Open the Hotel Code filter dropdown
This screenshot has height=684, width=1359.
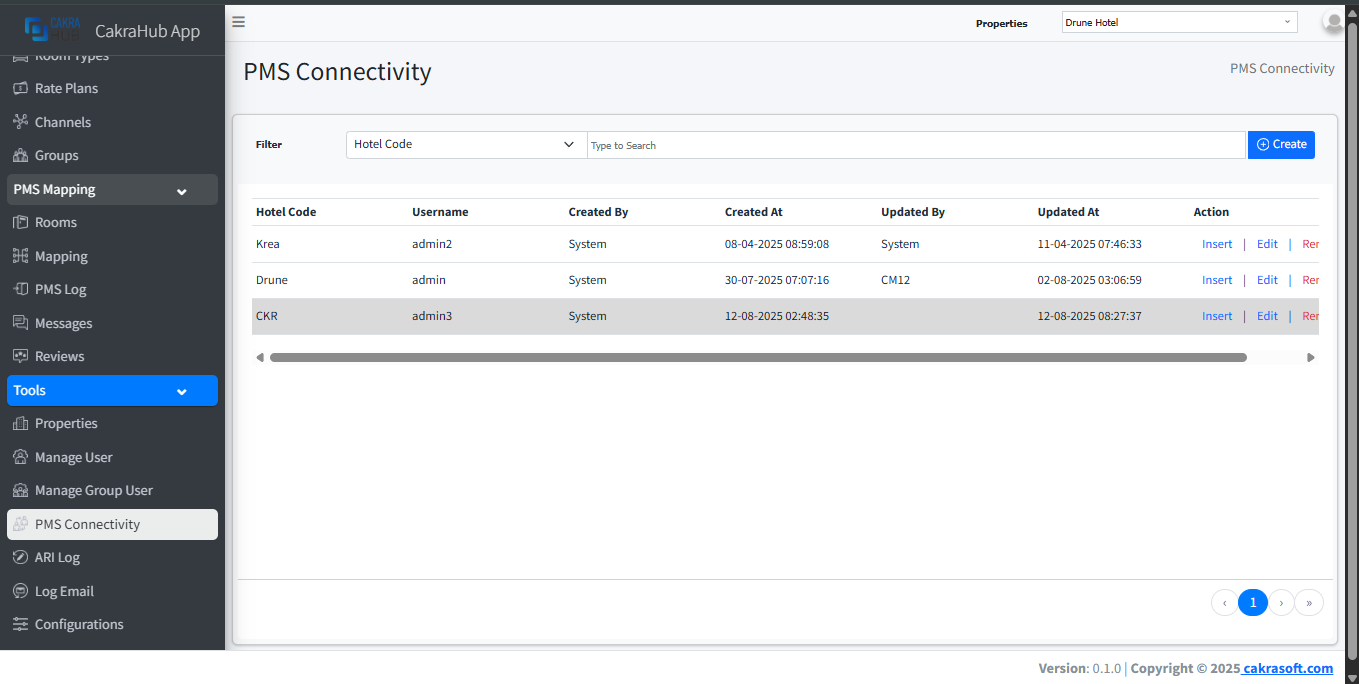(x=465, y=144)
